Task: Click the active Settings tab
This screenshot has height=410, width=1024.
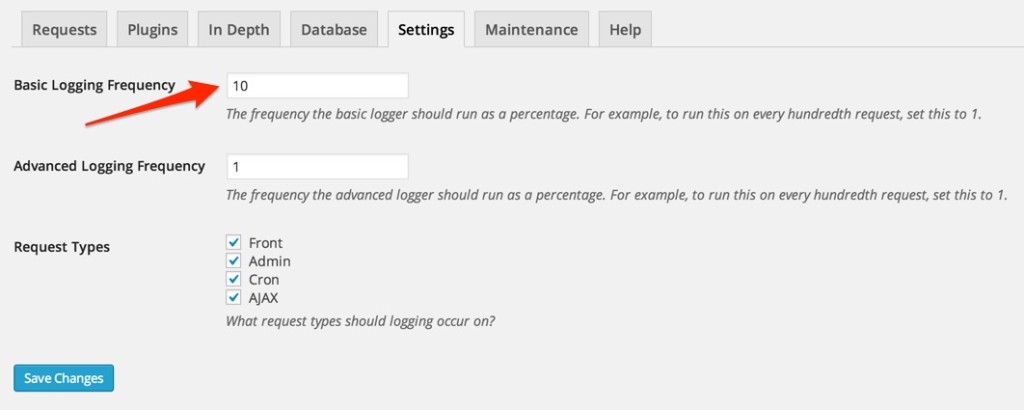Action: [x=426, y=30]
